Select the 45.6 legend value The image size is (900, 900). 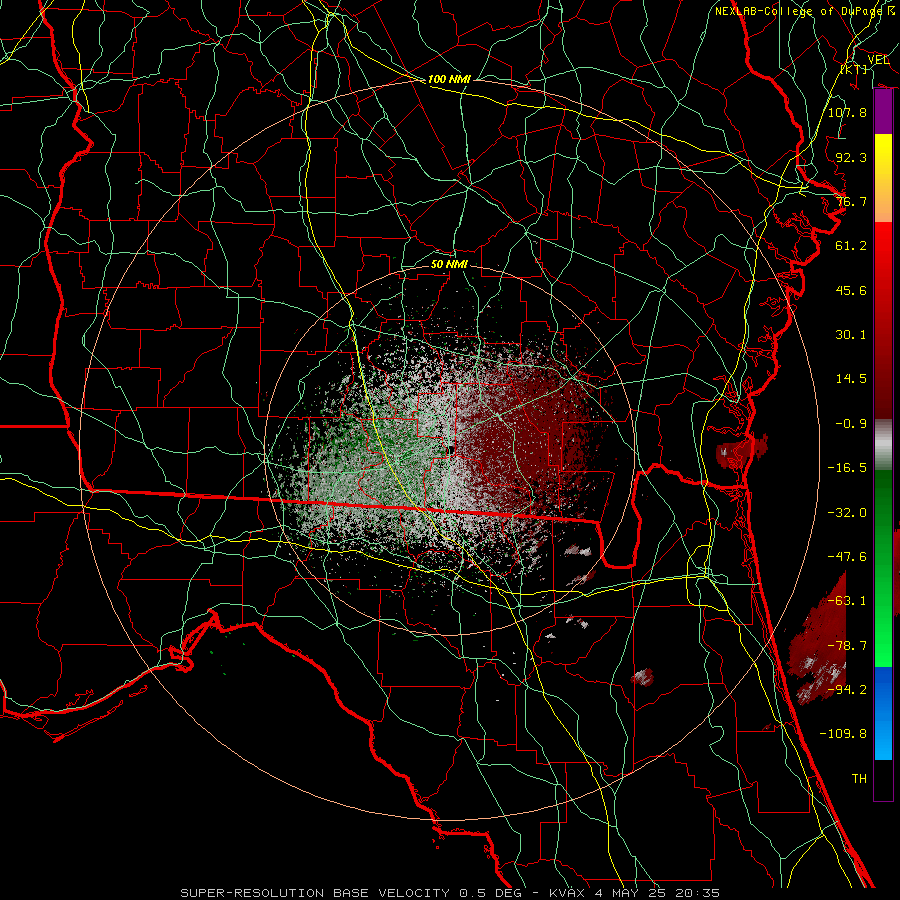pyautogui.click(x=851, y=290)
